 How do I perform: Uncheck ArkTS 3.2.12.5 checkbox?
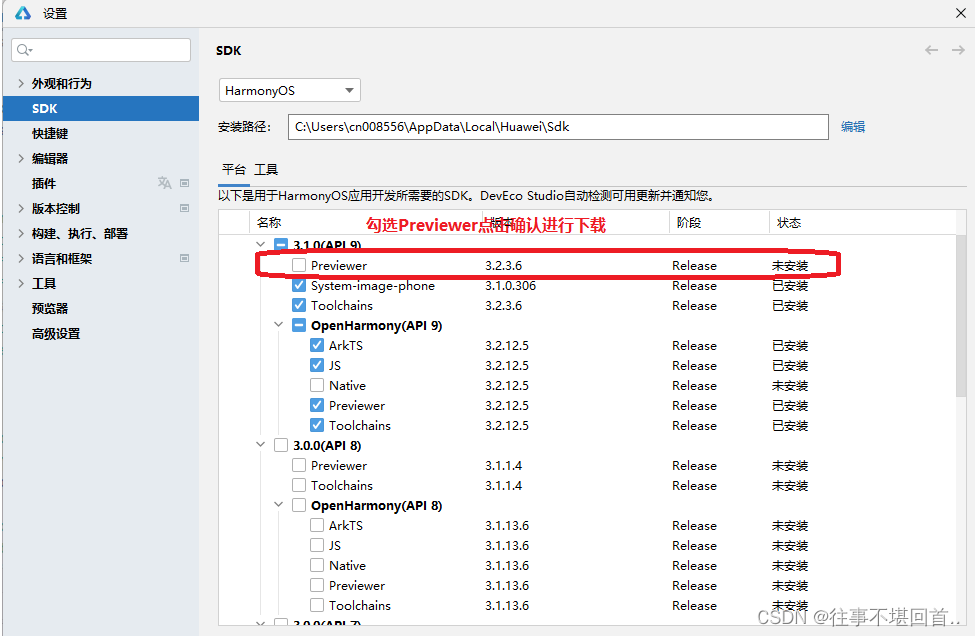click(x=317, y=345)
